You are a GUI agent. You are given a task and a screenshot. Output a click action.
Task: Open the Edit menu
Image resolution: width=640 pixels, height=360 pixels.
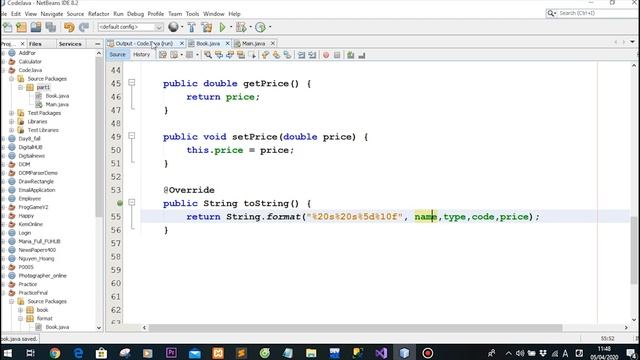point(16,14)
